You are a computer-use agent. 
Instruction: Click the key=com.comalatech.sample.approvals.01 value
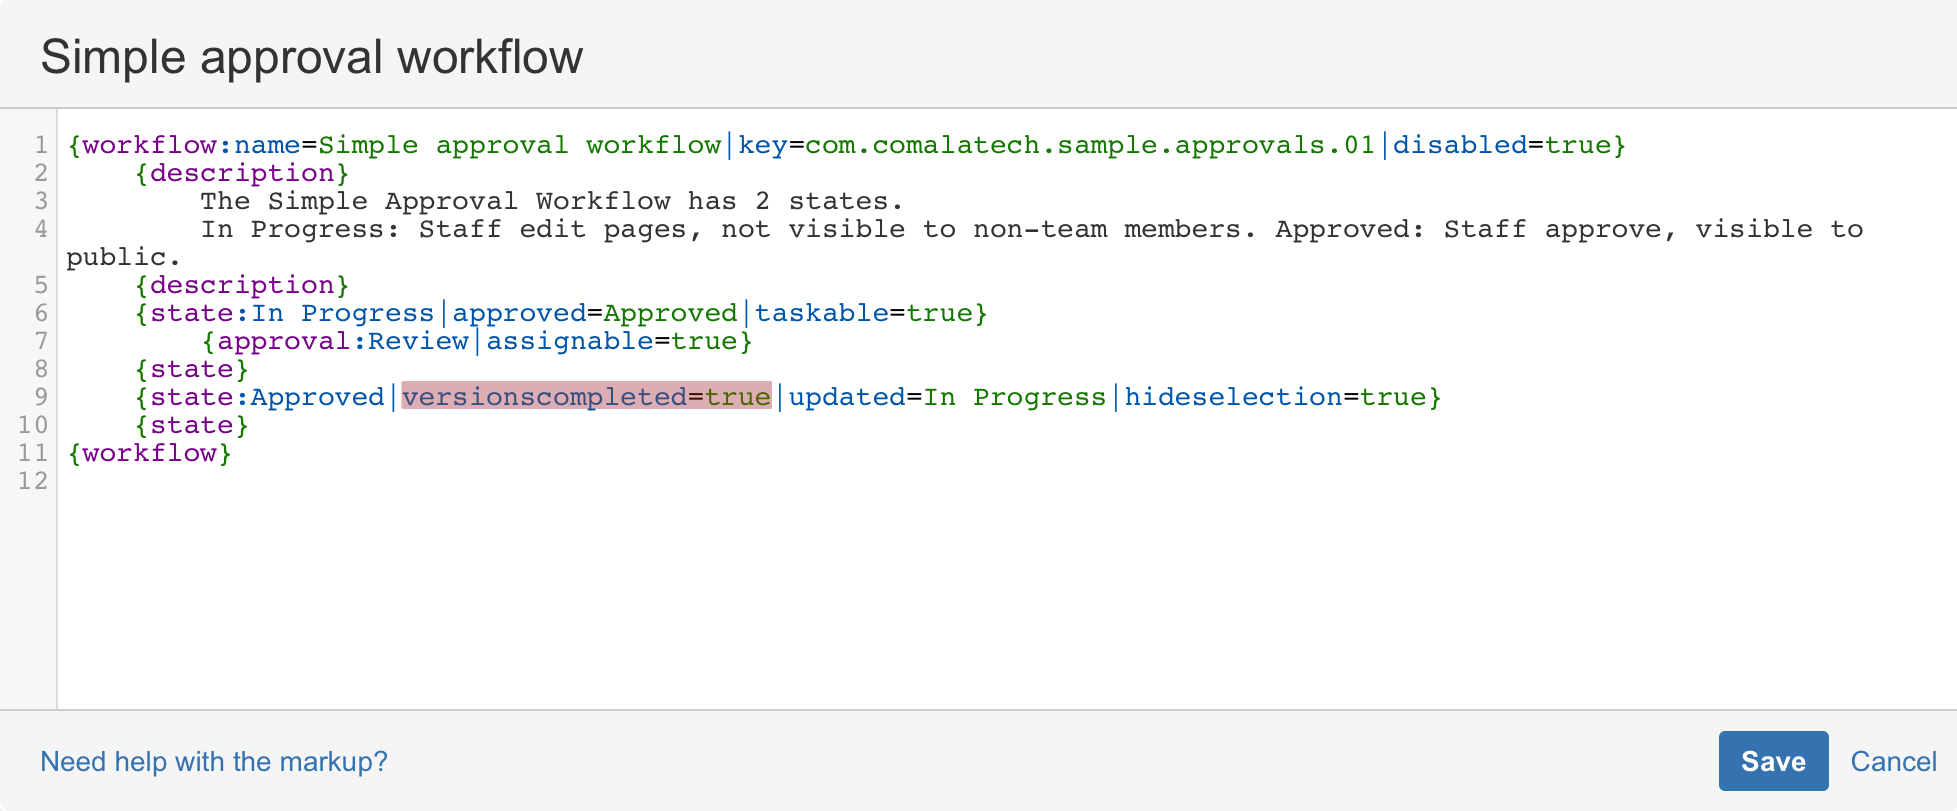1056,145
